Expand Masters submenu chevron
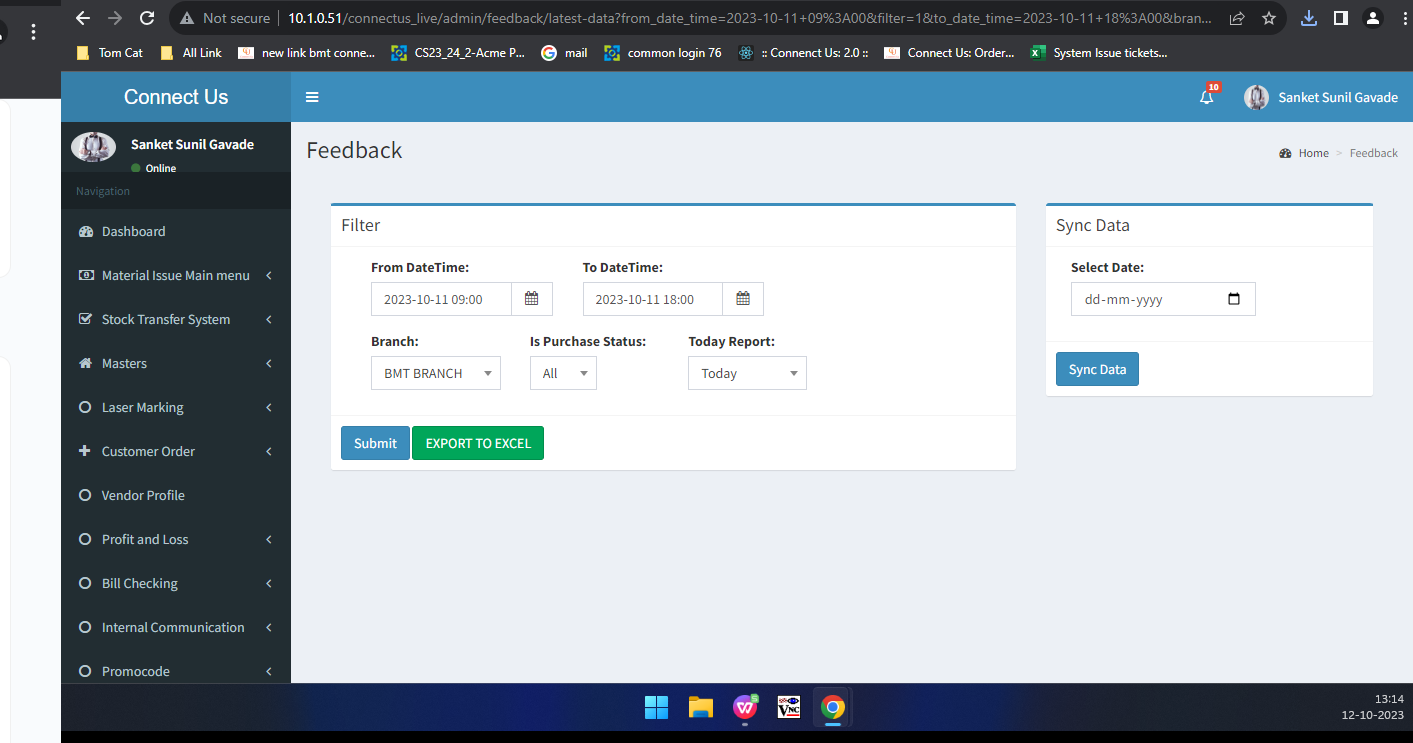 coord(268,363)
